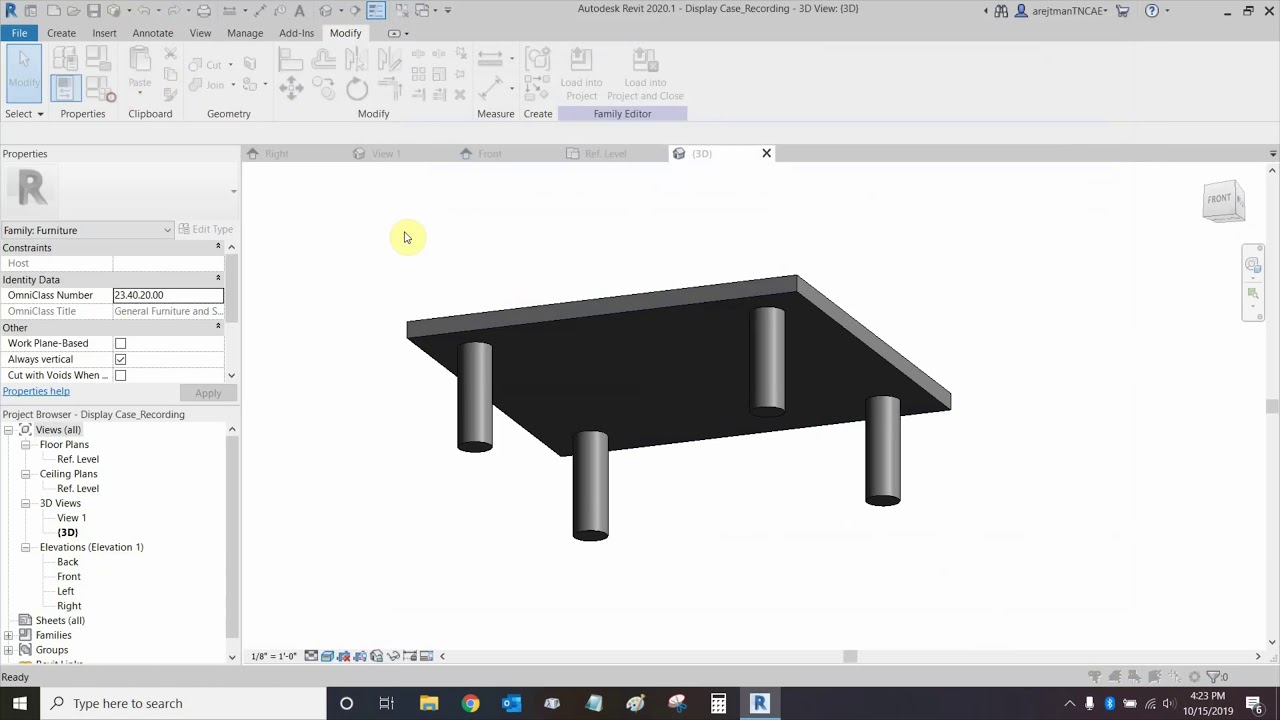
Task: Click the selection Filter icon in status bar
Action: pos(1213,677)
